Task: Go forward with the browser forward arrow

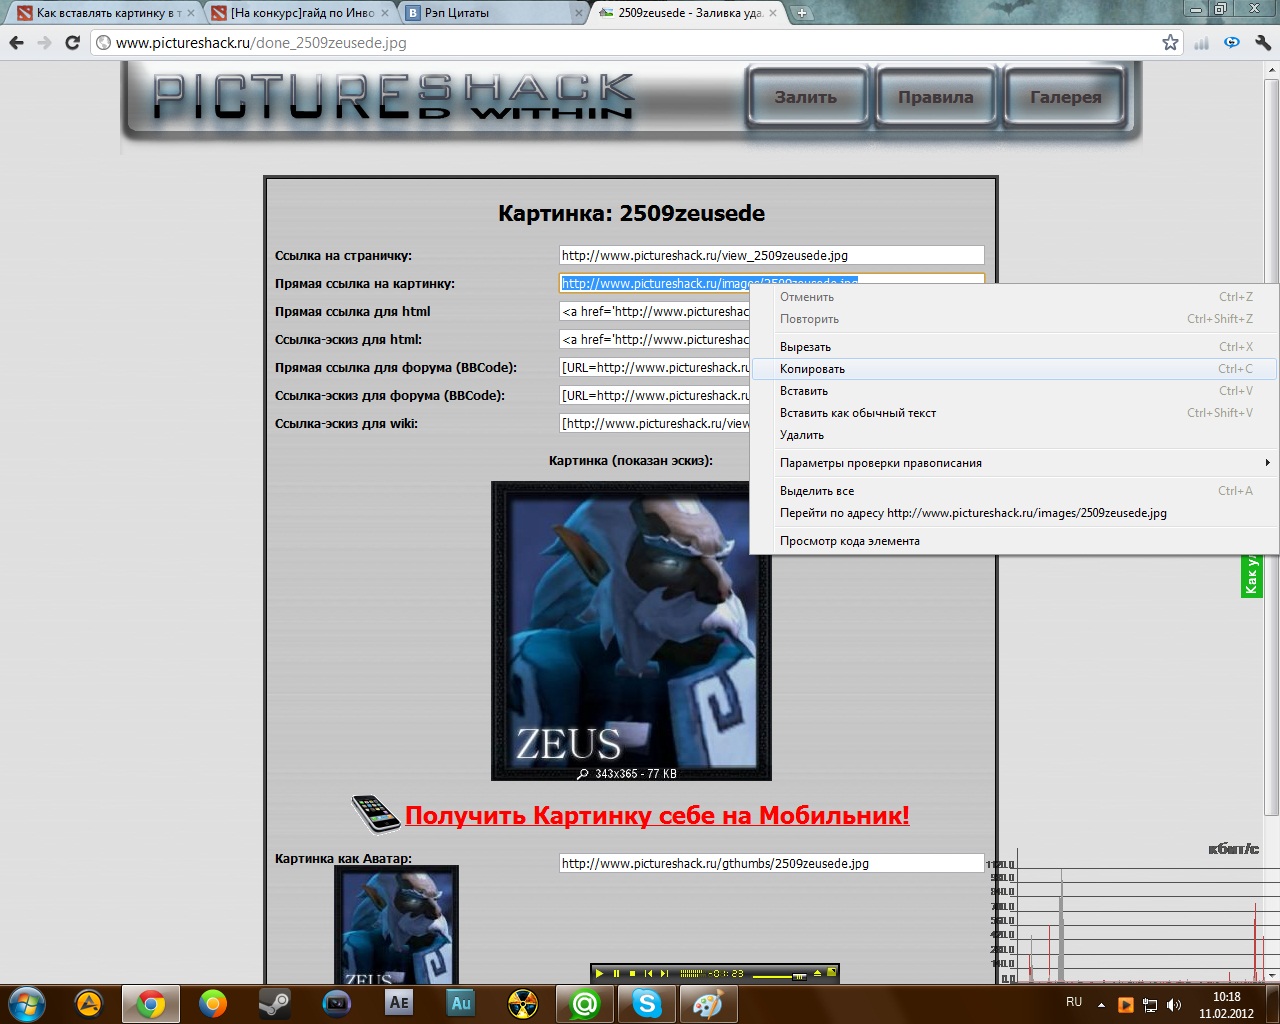Action: (x=44, y=43)
